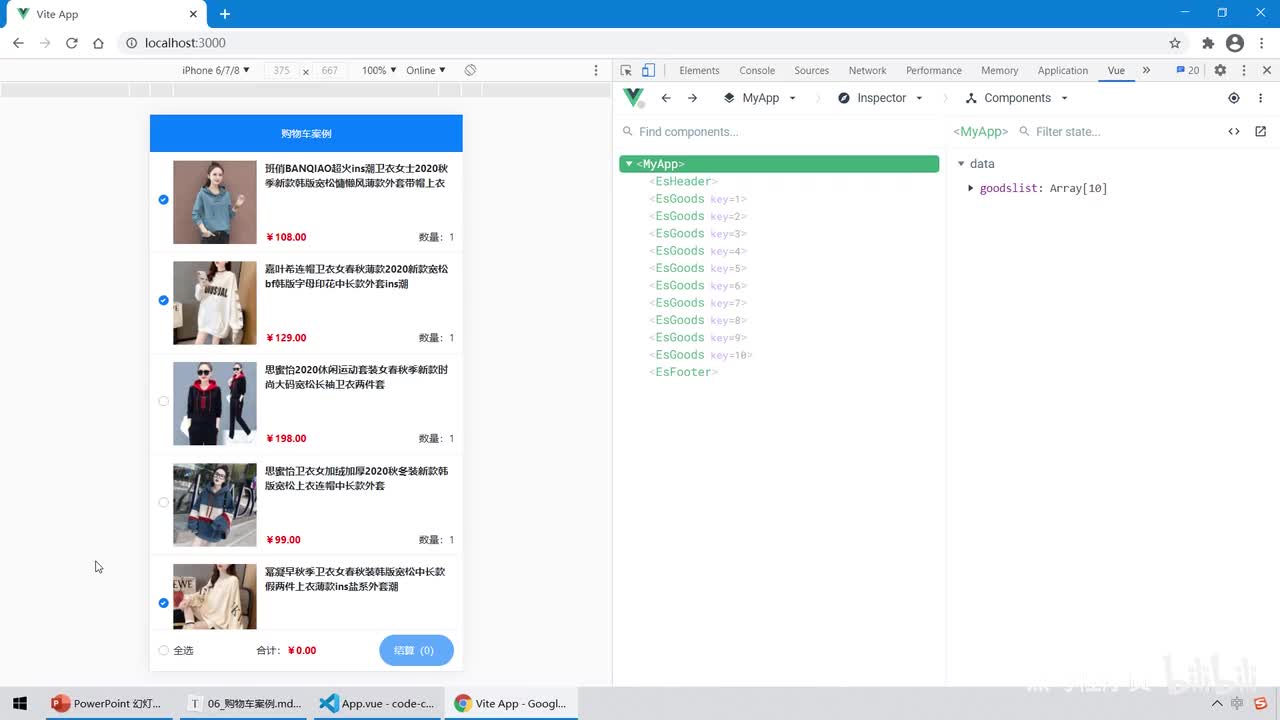
Task: Activate the inspect element picker
Action: 626,71
